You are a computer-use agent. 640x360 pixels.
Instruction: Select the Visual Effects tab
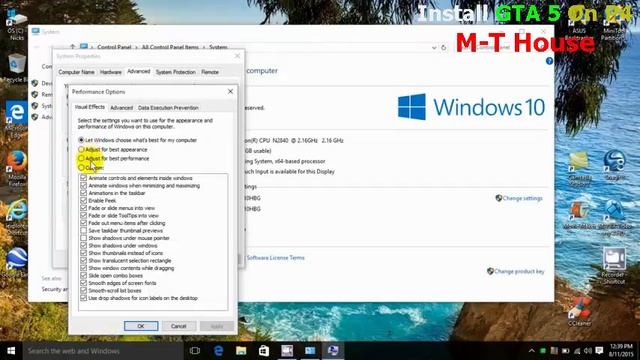(x=90, y=107)
